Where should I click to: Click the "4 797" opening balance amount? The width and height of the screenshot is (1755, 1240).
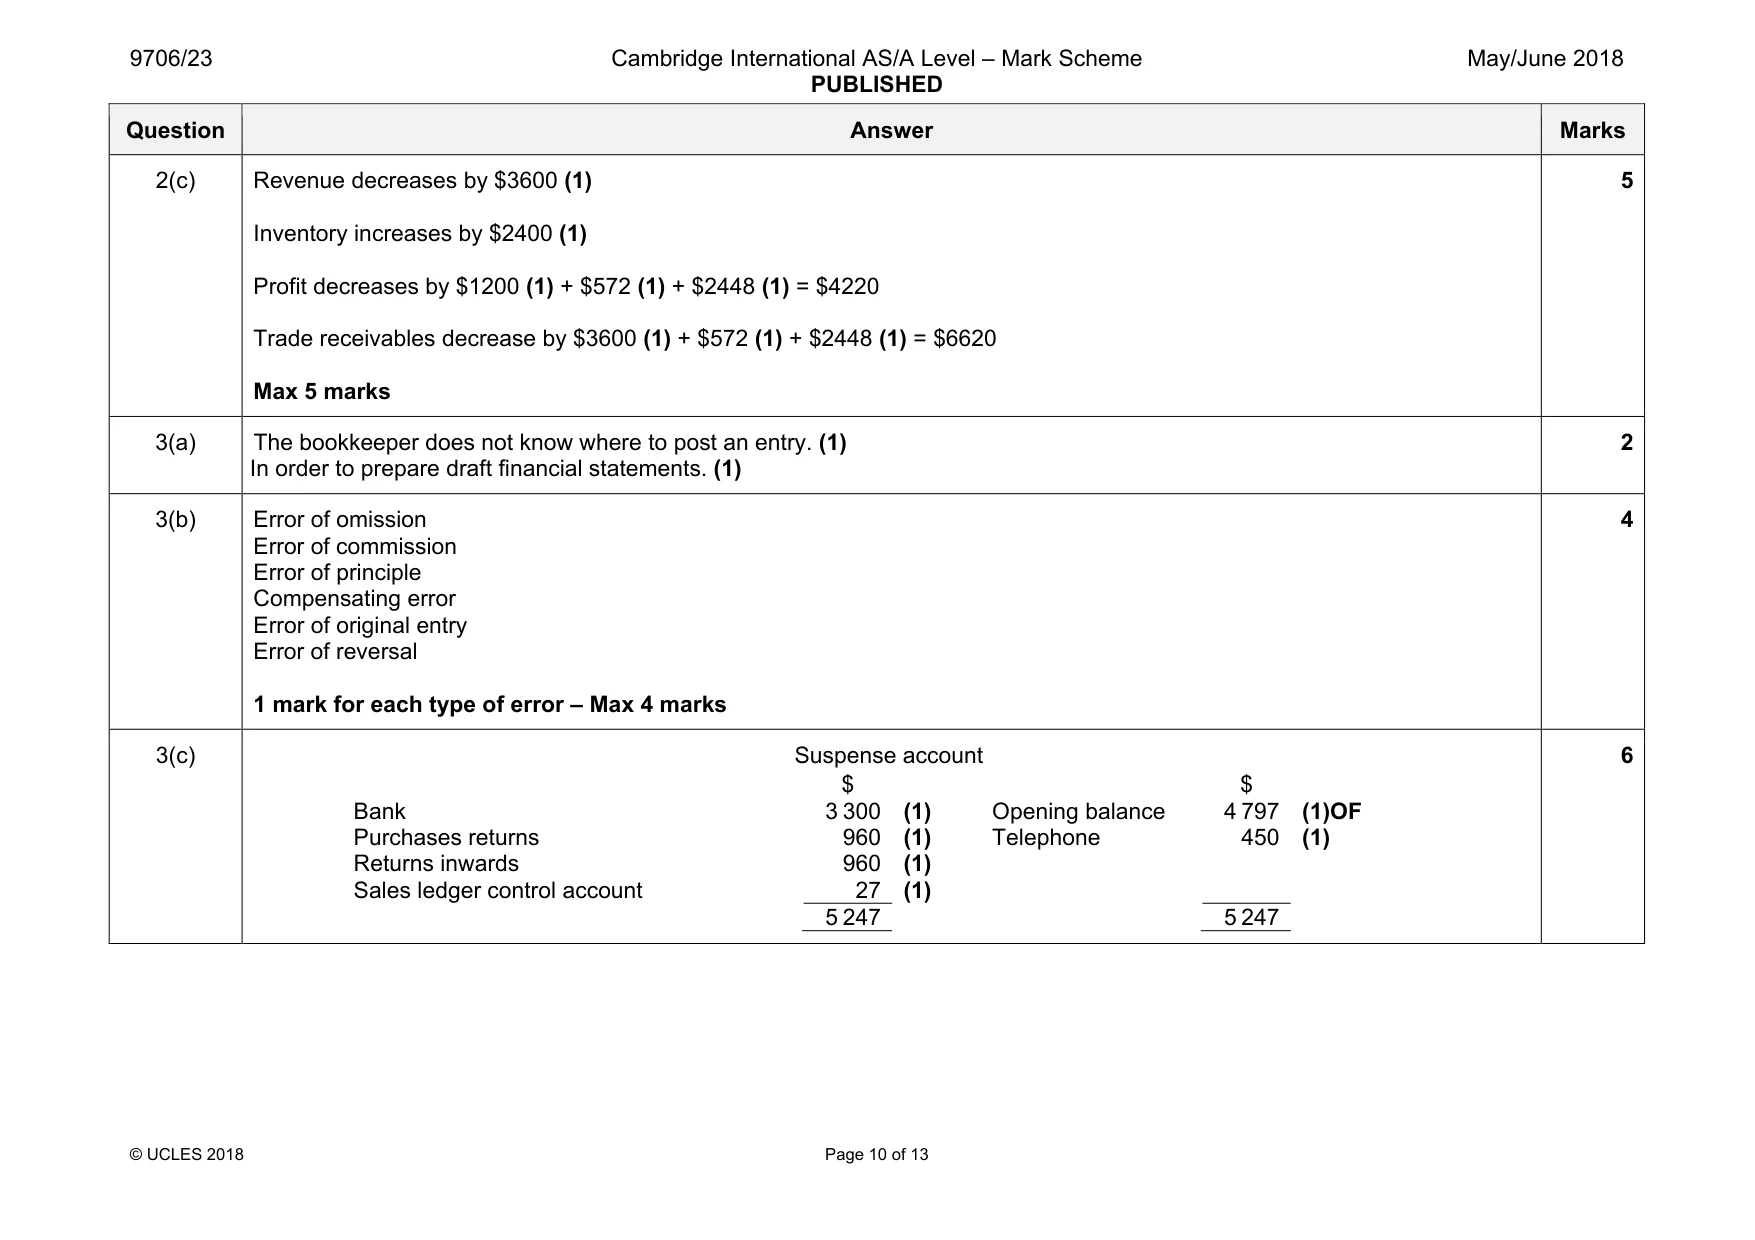(1251, 812)
